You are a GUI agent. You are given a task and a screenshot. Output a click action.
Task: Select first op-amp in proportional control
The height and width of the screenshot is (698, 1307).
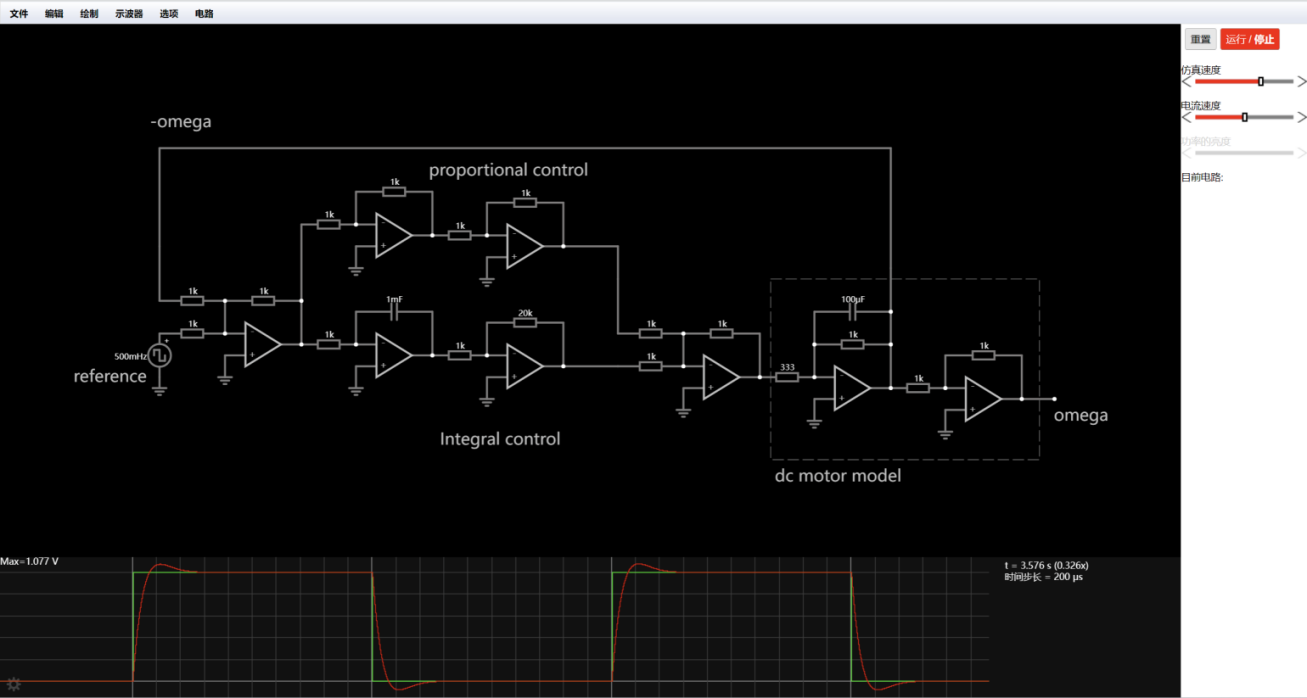[394, 235]
